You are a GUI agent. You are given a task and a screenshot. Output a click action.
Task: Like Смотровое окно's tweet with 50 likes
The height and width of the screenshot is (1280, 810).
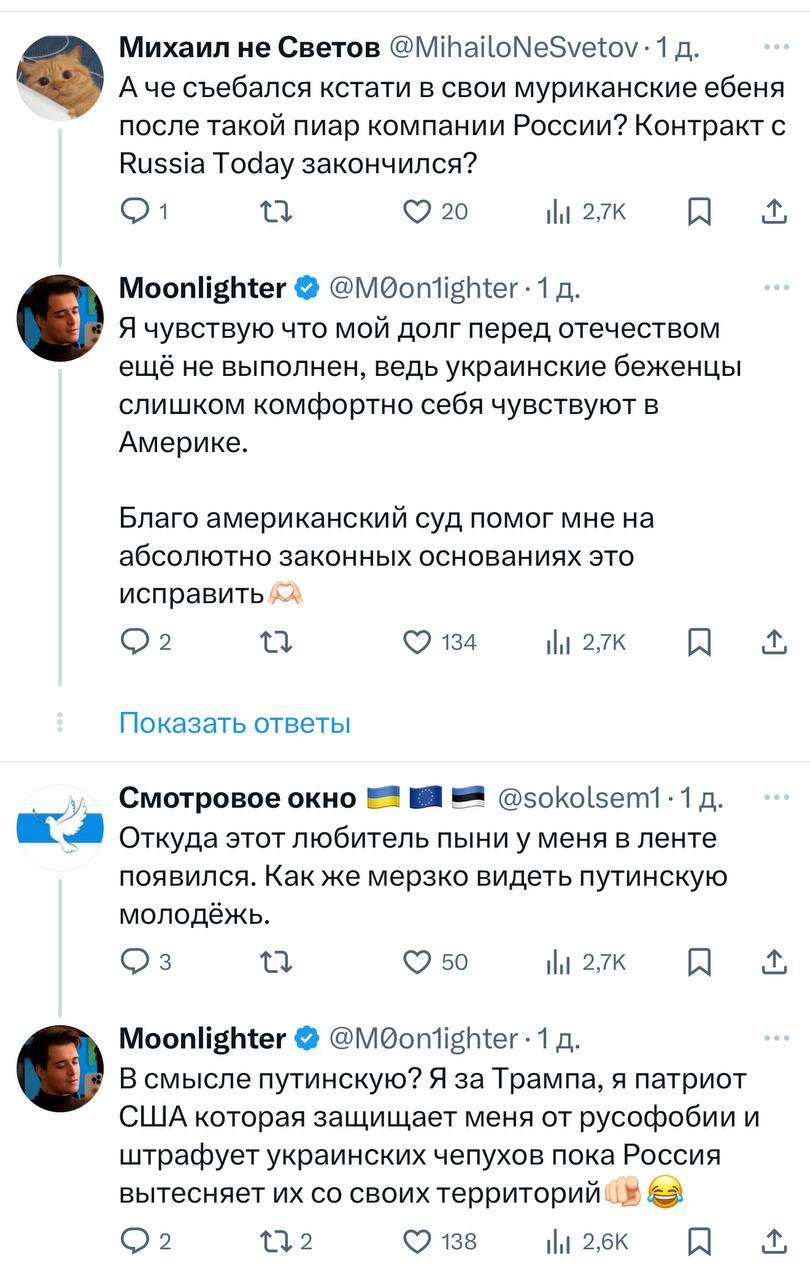click(418, 962)
